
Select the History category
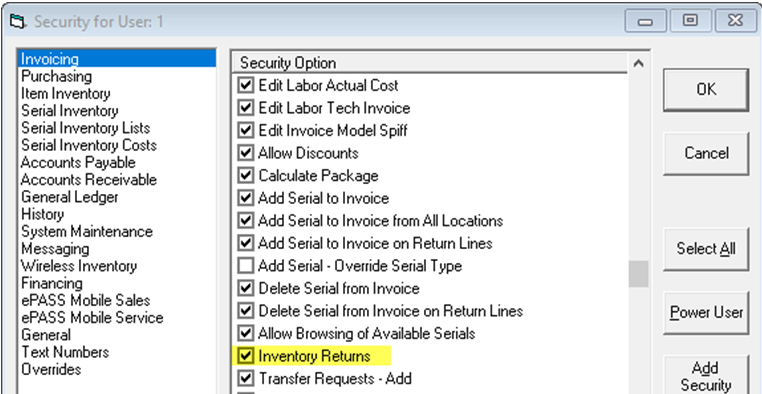point(117,214)
